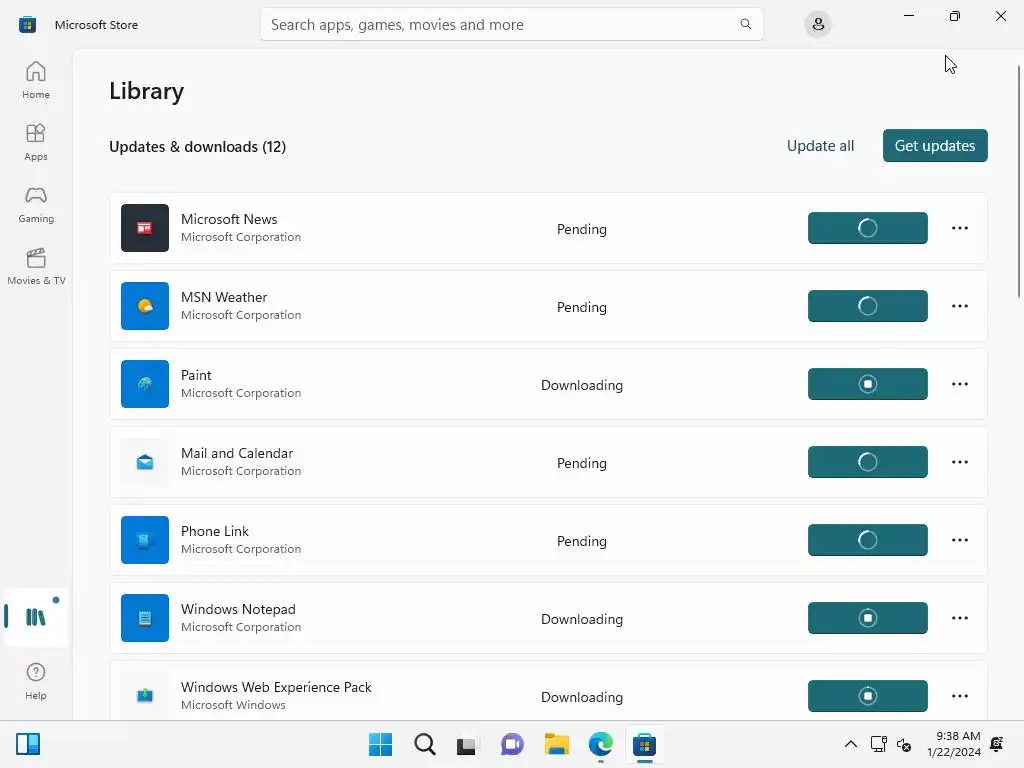Click the pending button for Phone Link
This screenshot has height=768, width=1024.
pyautogui.click(x=867, y=540)
